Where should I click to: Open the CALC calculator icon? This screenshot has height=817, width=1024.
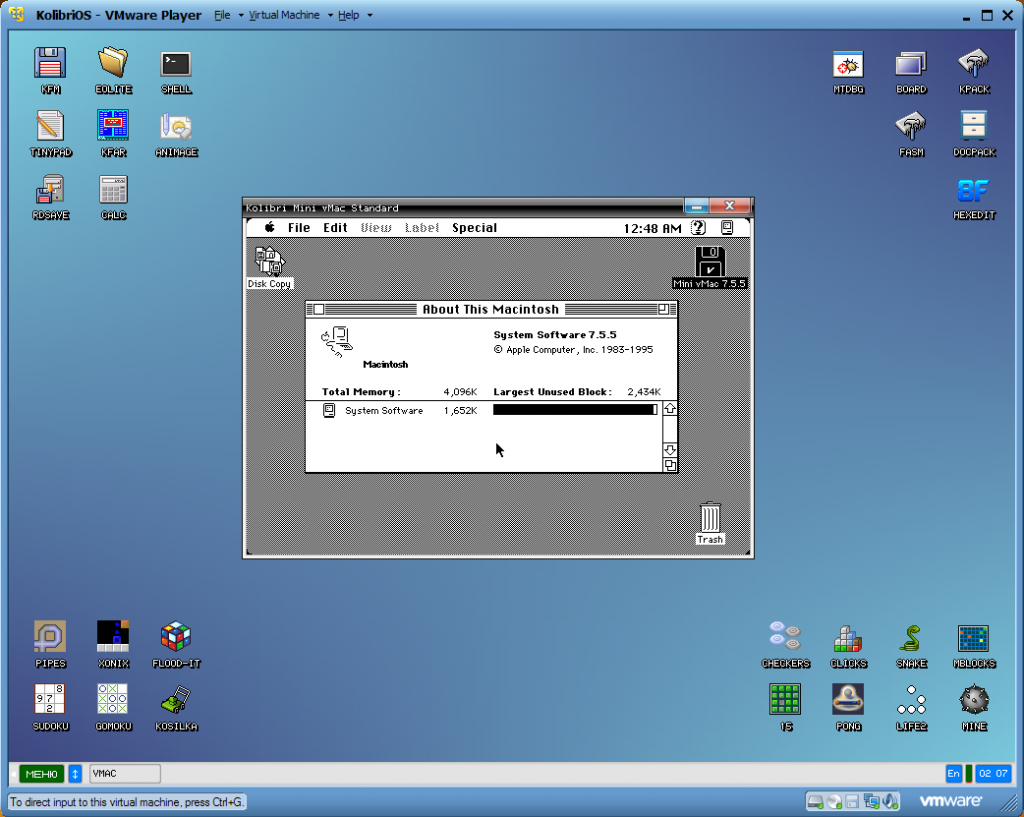[113, 190]
